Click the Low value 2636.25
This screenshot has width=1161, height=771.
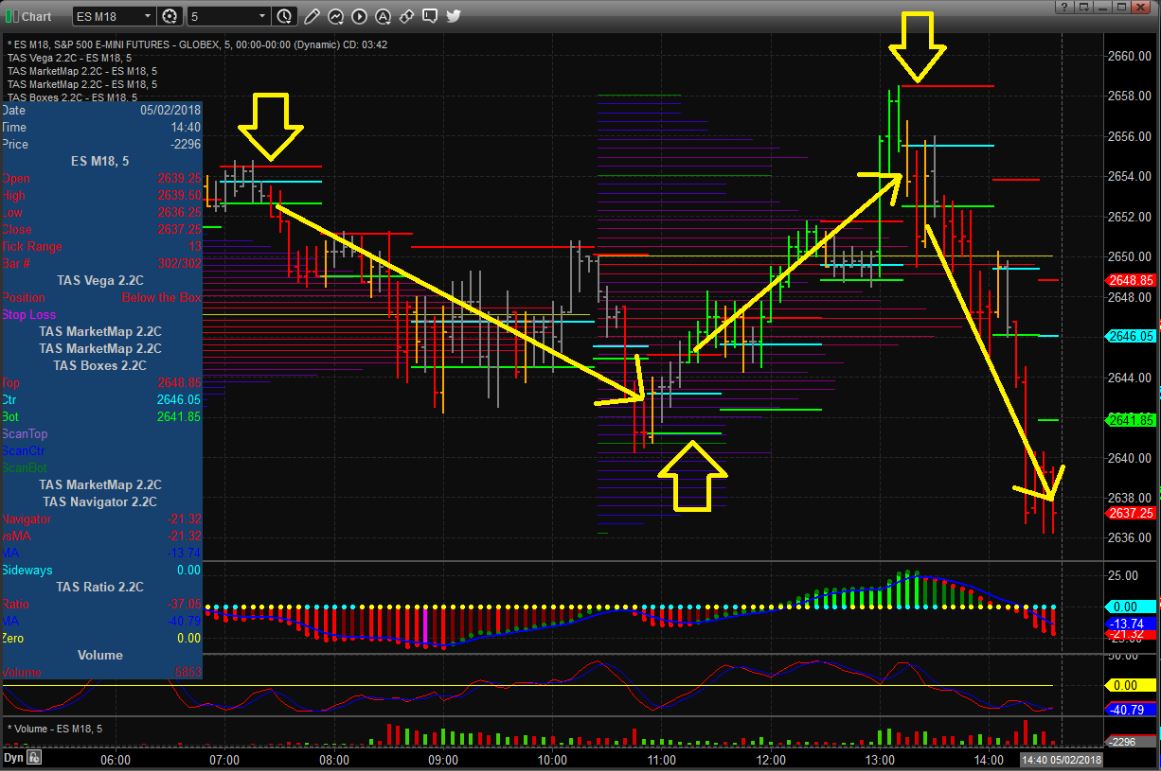coord(179,212)
